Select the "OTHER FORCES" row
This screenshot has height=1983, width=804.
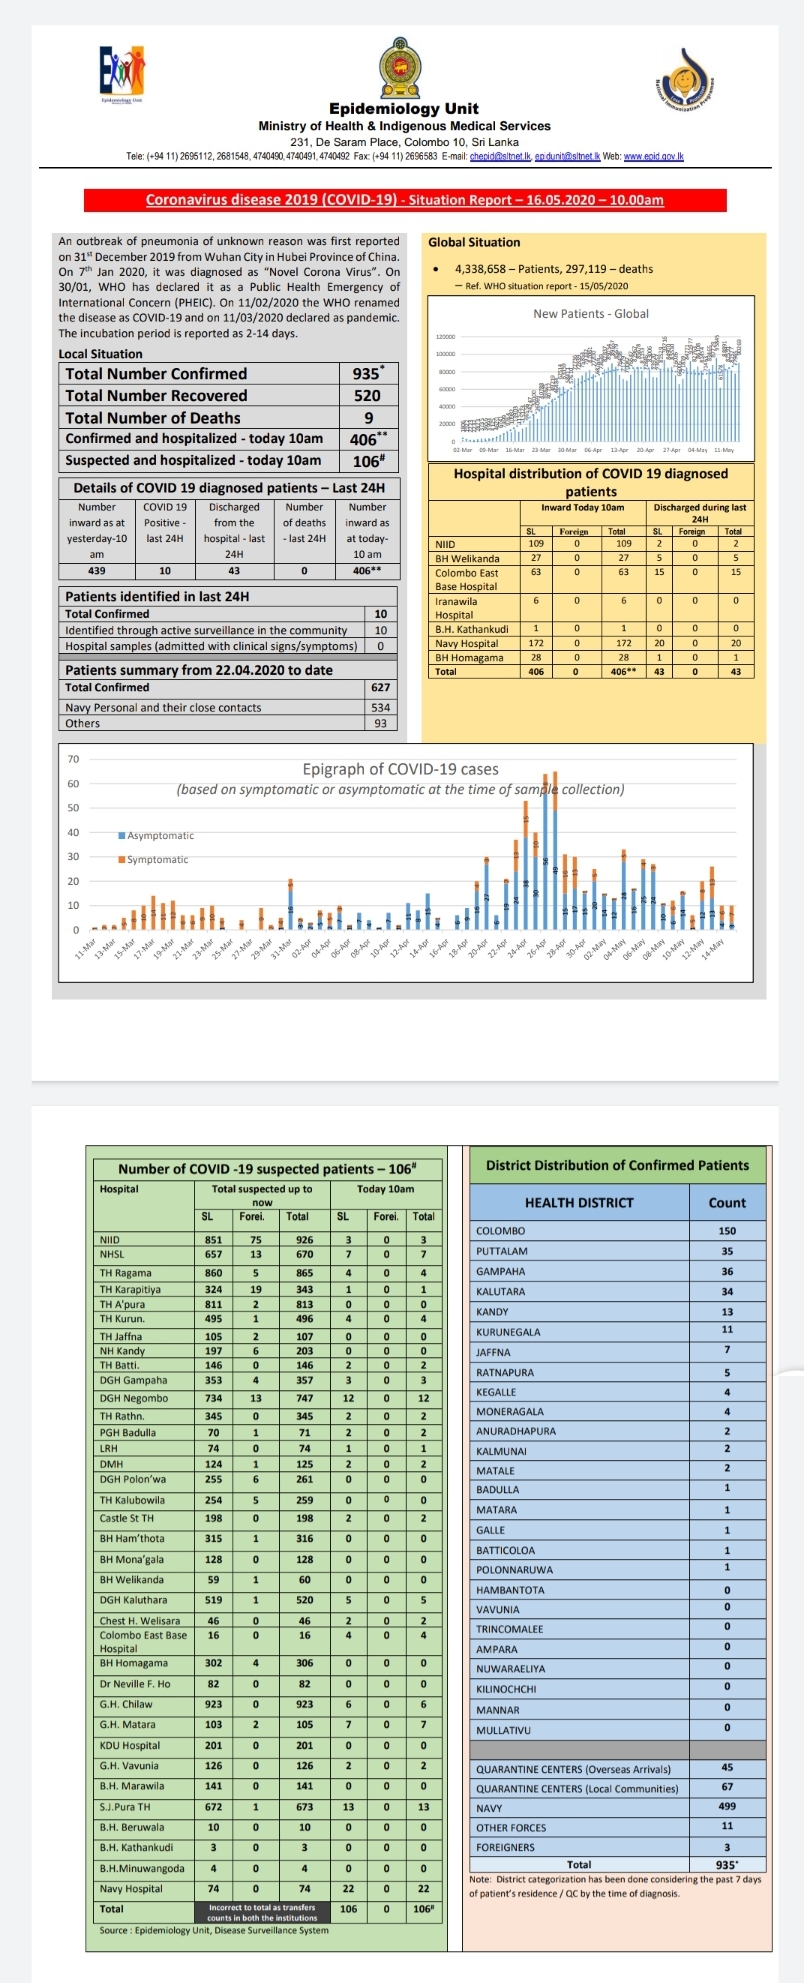tap(617, 1828)
